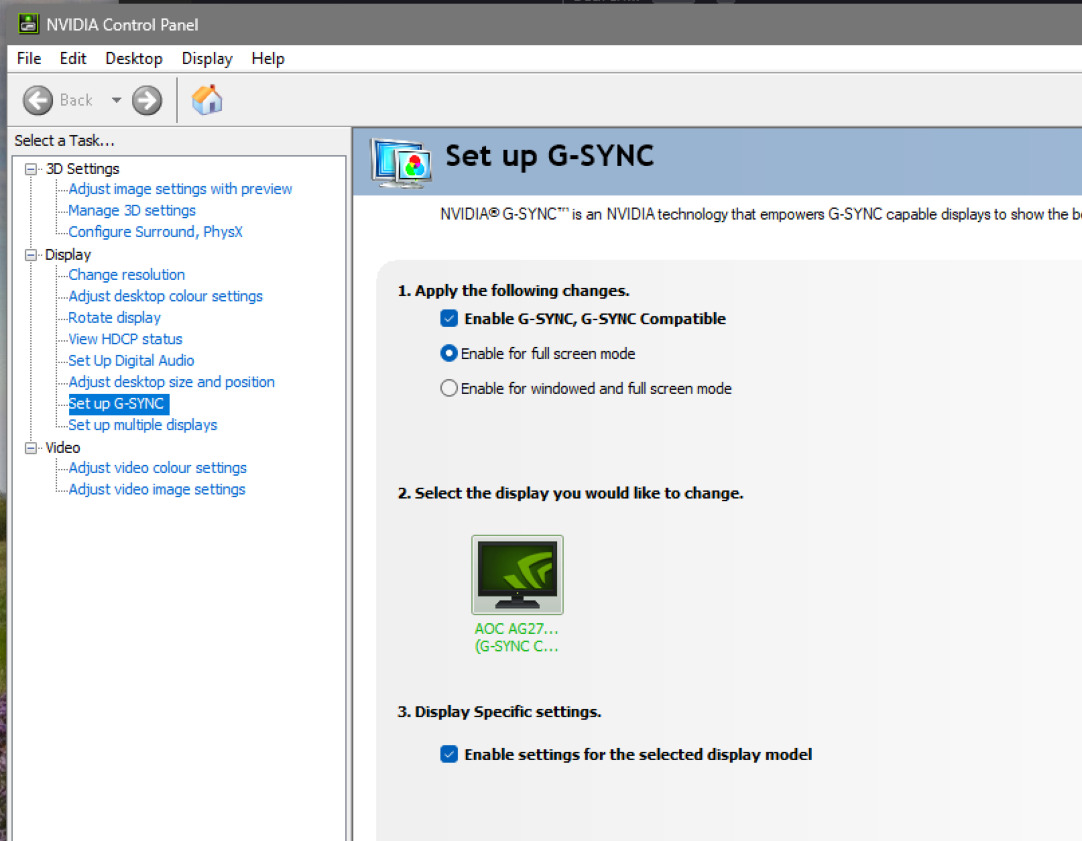Select the AOC AG27 monitor display icon
1082x841 pixels.
pyautogui.click(x=517, y=575)
